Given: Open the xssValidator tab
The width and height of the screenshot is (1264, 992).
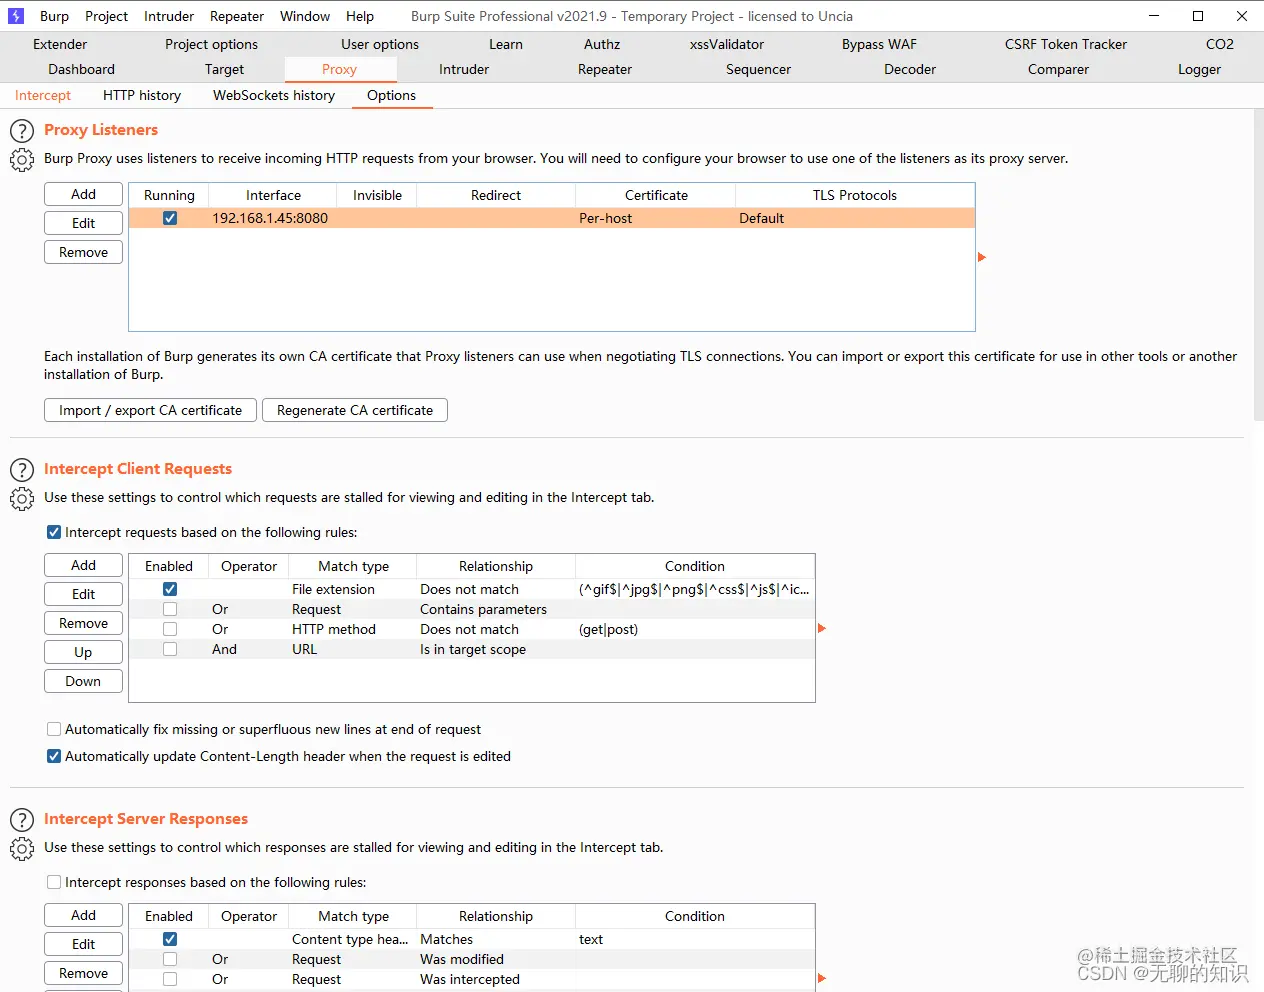Looking at the screenshot, I should point(727,44).
